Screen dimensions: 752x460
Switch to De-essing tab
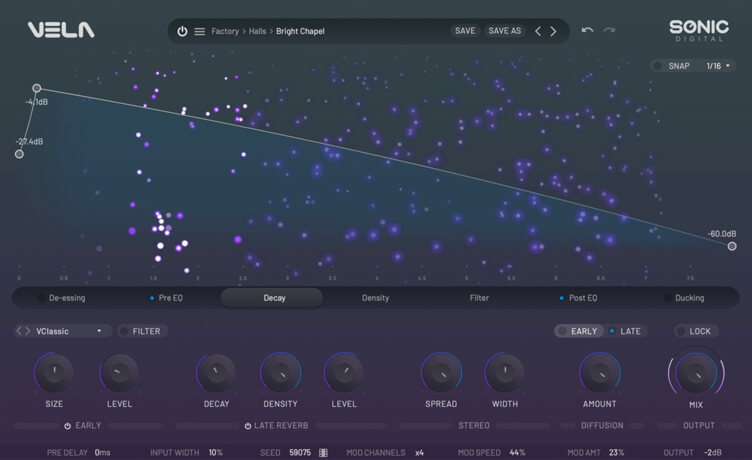pos(67,298)
